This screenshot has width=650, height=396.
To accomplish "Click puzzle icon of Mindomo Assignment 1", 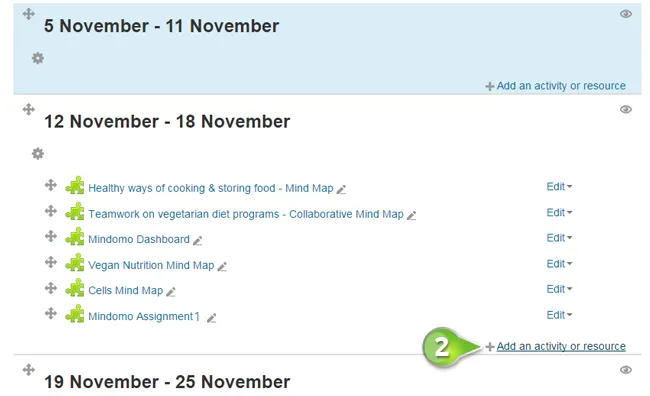I will [75, 314].
